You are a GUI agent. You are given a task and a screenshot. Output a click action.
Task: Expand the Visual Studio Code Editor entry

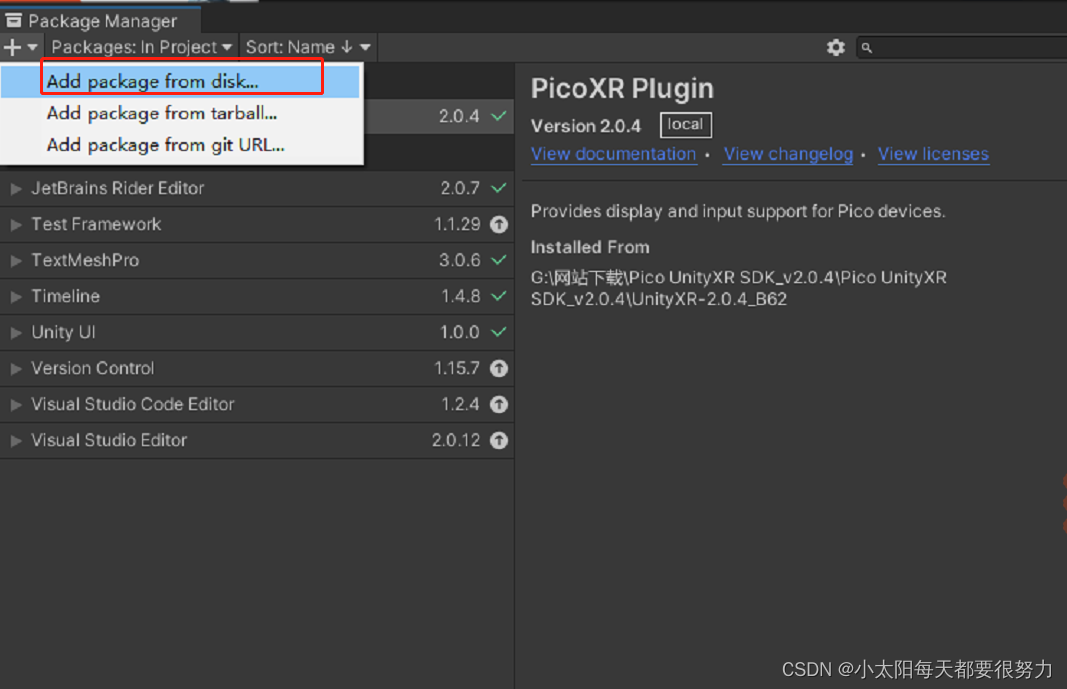17,404
